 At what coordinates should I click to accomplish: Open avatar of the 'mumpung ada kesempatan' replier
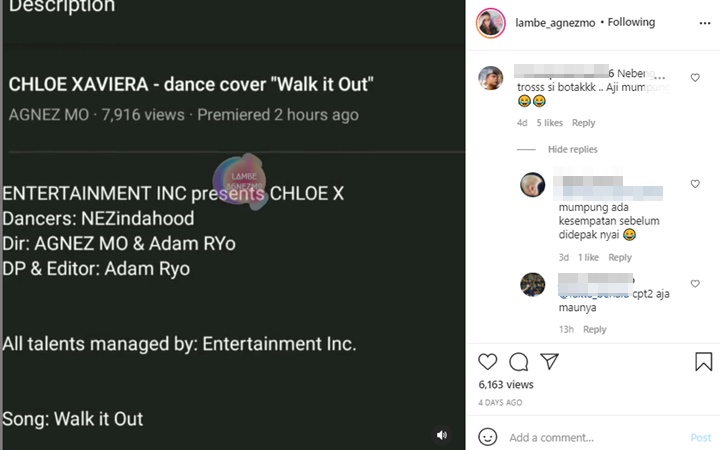[533, 185]
